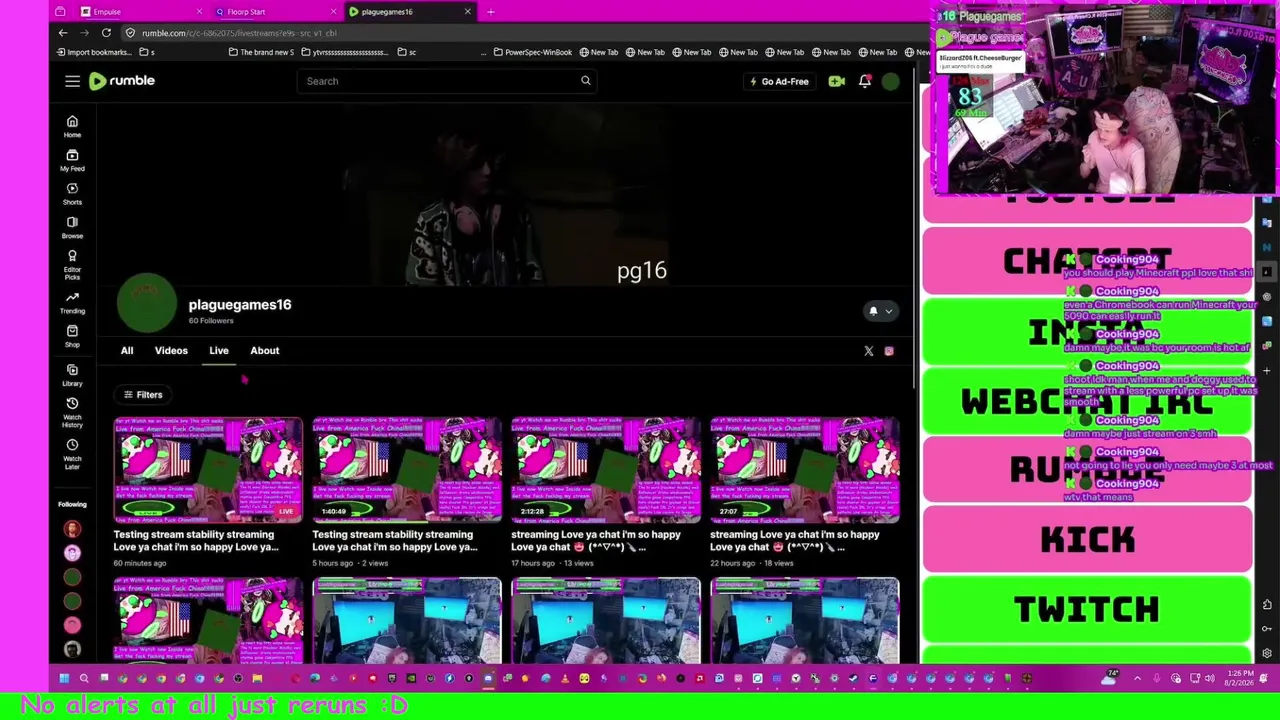1280x720 pixels.
Task: Open the video title posted 60 minutes ago
Action: pos(196,541)
